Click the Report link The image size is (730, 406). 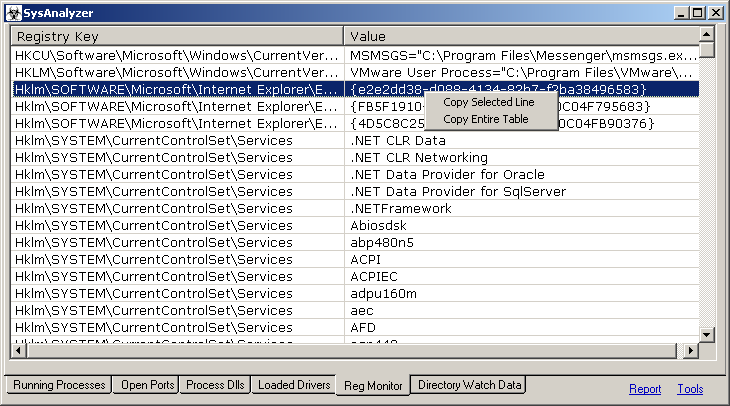(644, 389)
